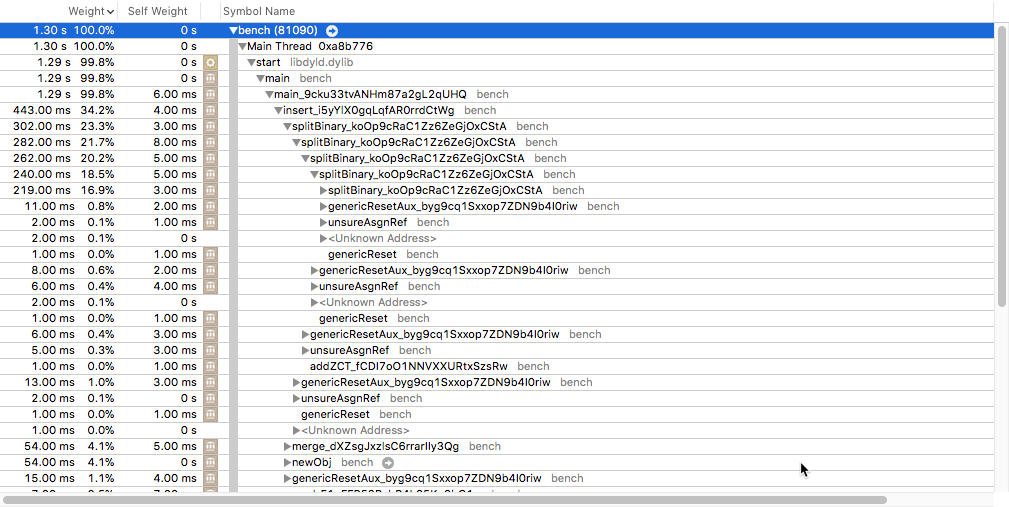Click the focus arrow beside bench (81090)
The width and height of the screenshot is (1009, 507).
pos(332,30)
